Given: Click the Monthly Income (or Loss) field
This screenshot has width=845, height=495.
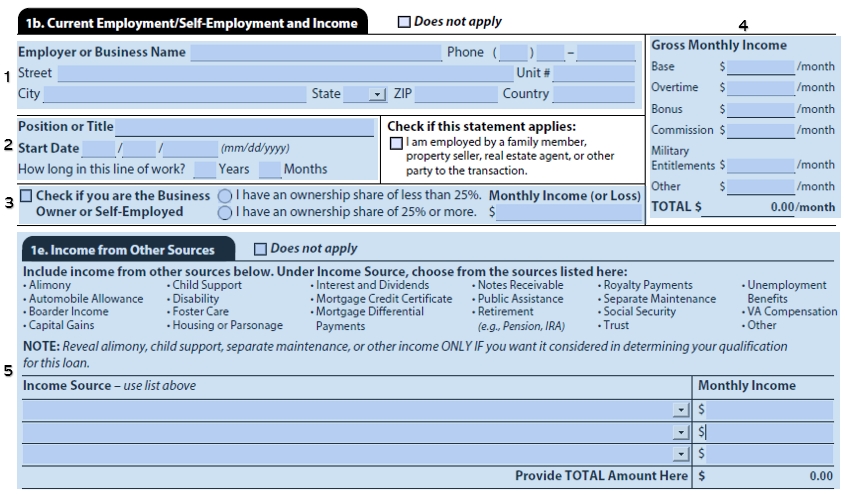Looking at the screenshot, I should pos(570,213).
